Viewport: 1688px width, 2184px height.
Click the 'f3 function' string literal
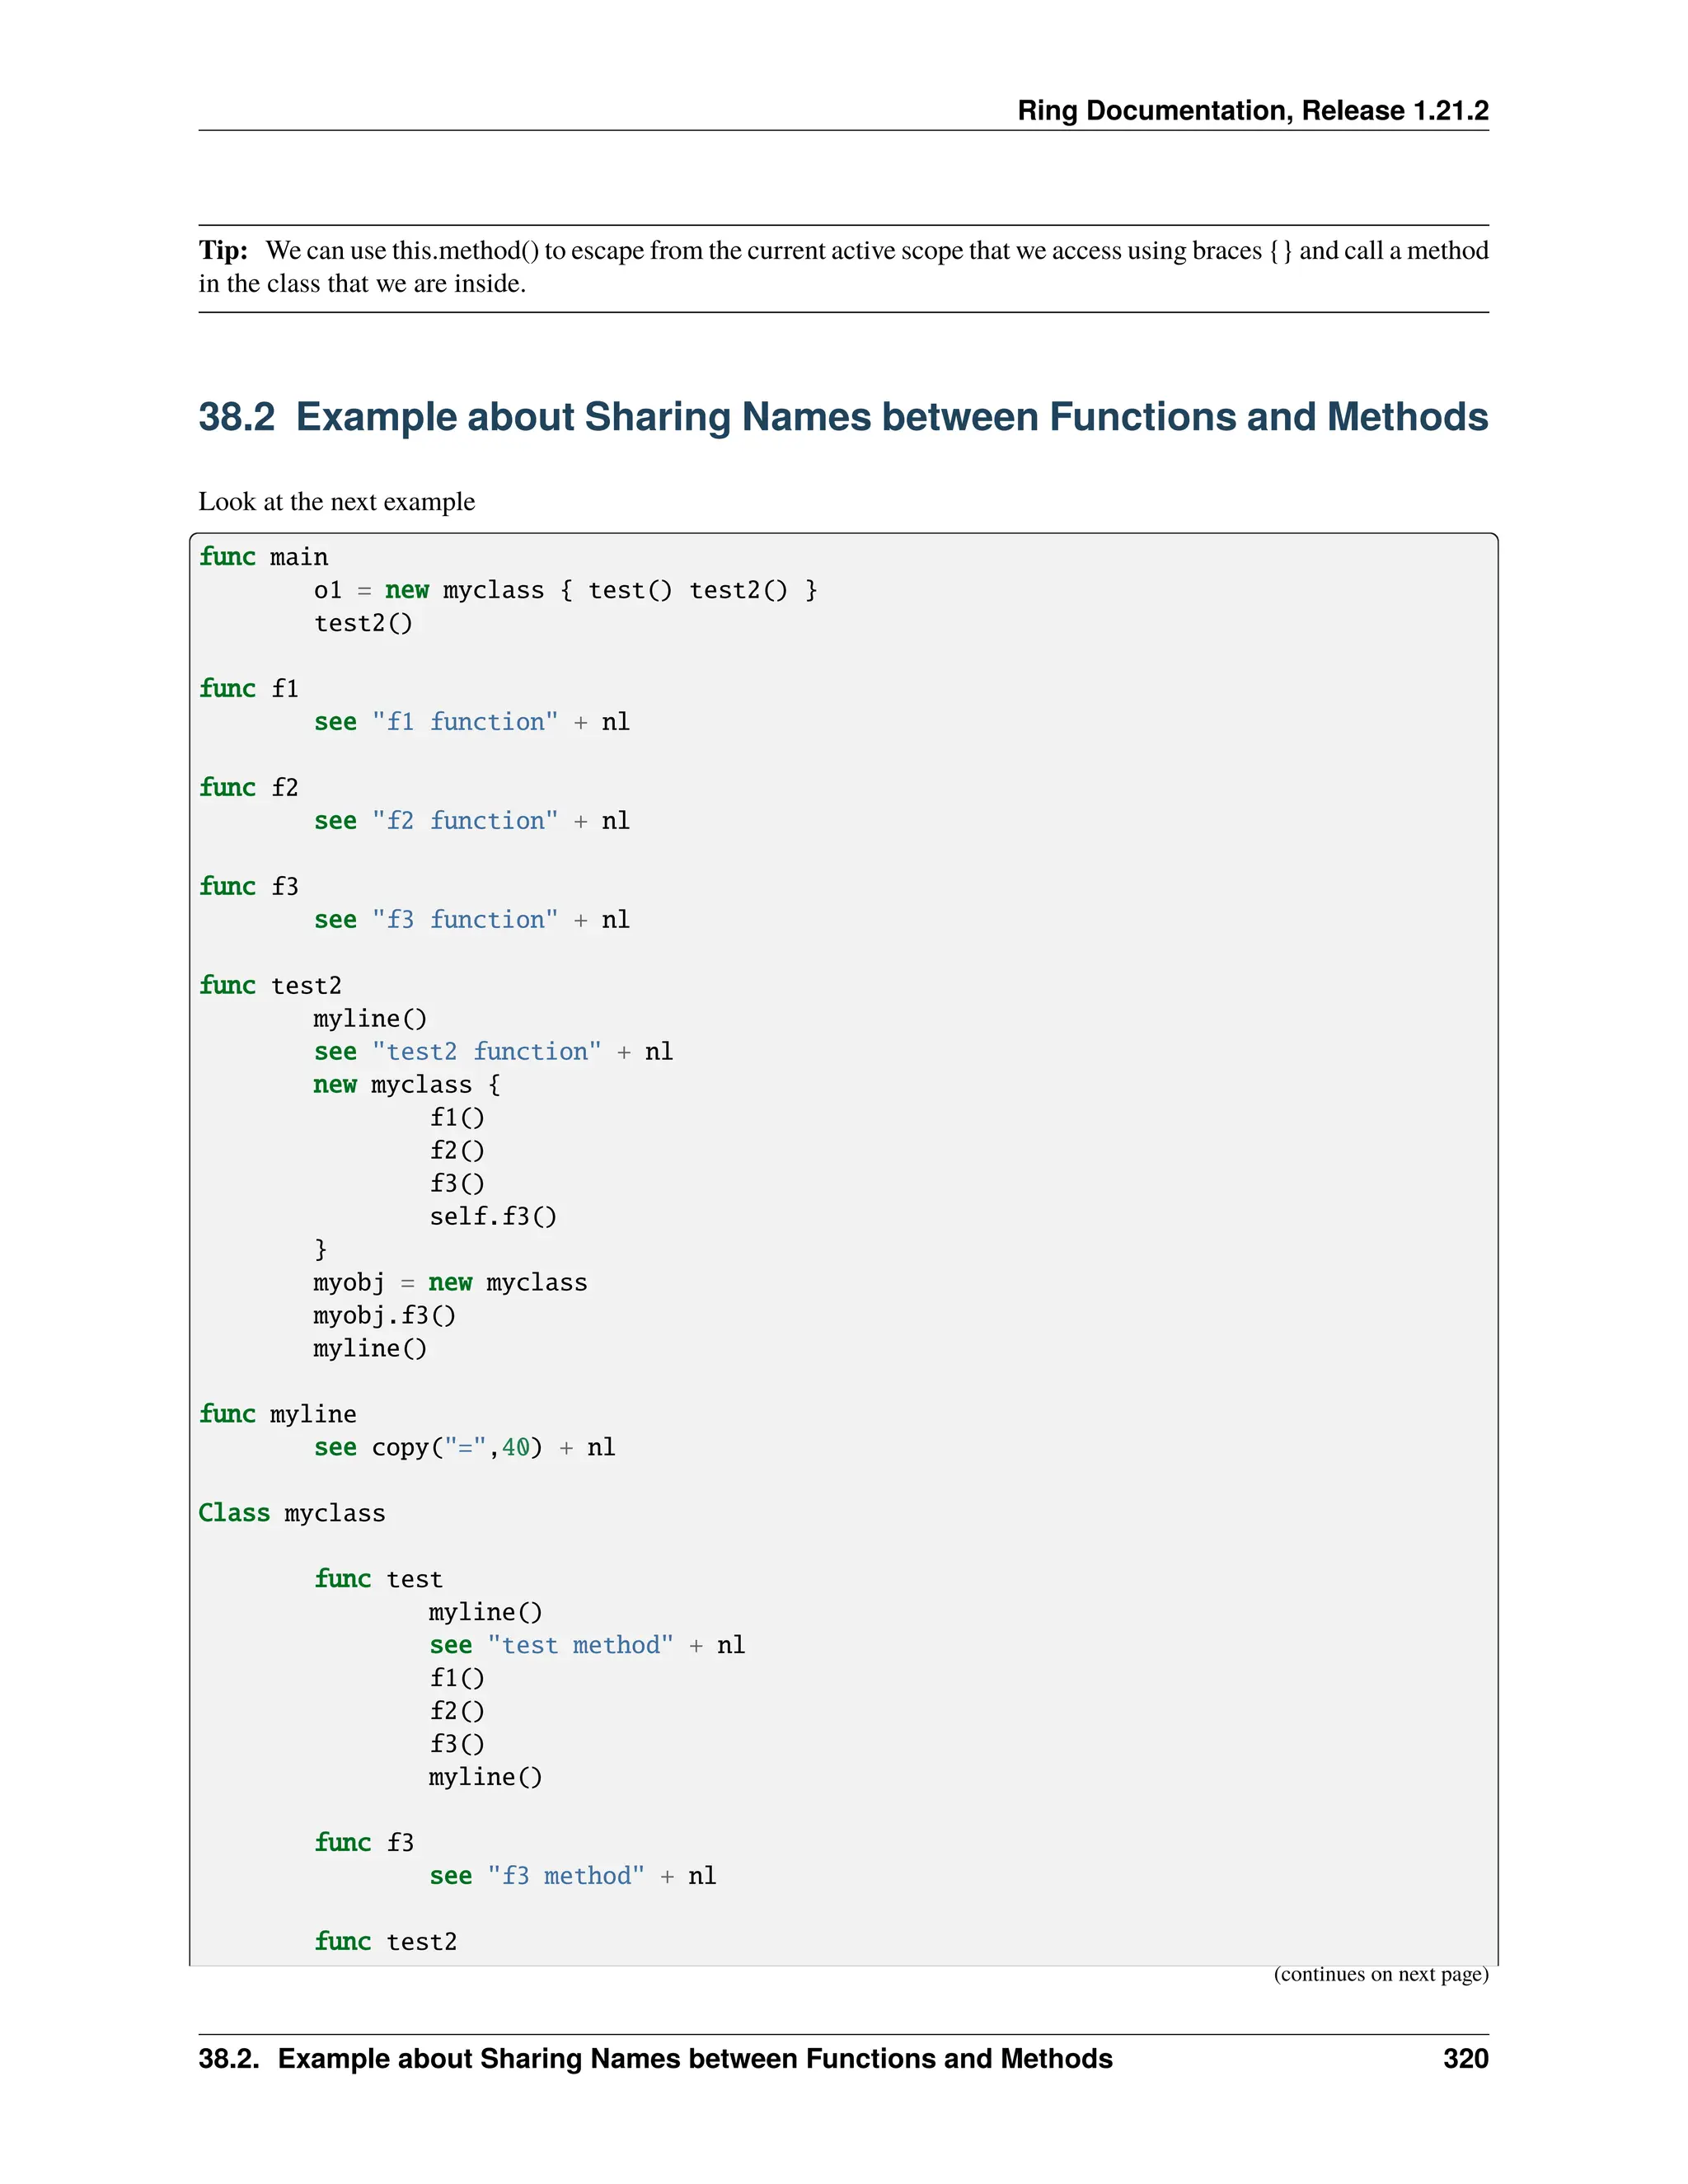[465, 920]
